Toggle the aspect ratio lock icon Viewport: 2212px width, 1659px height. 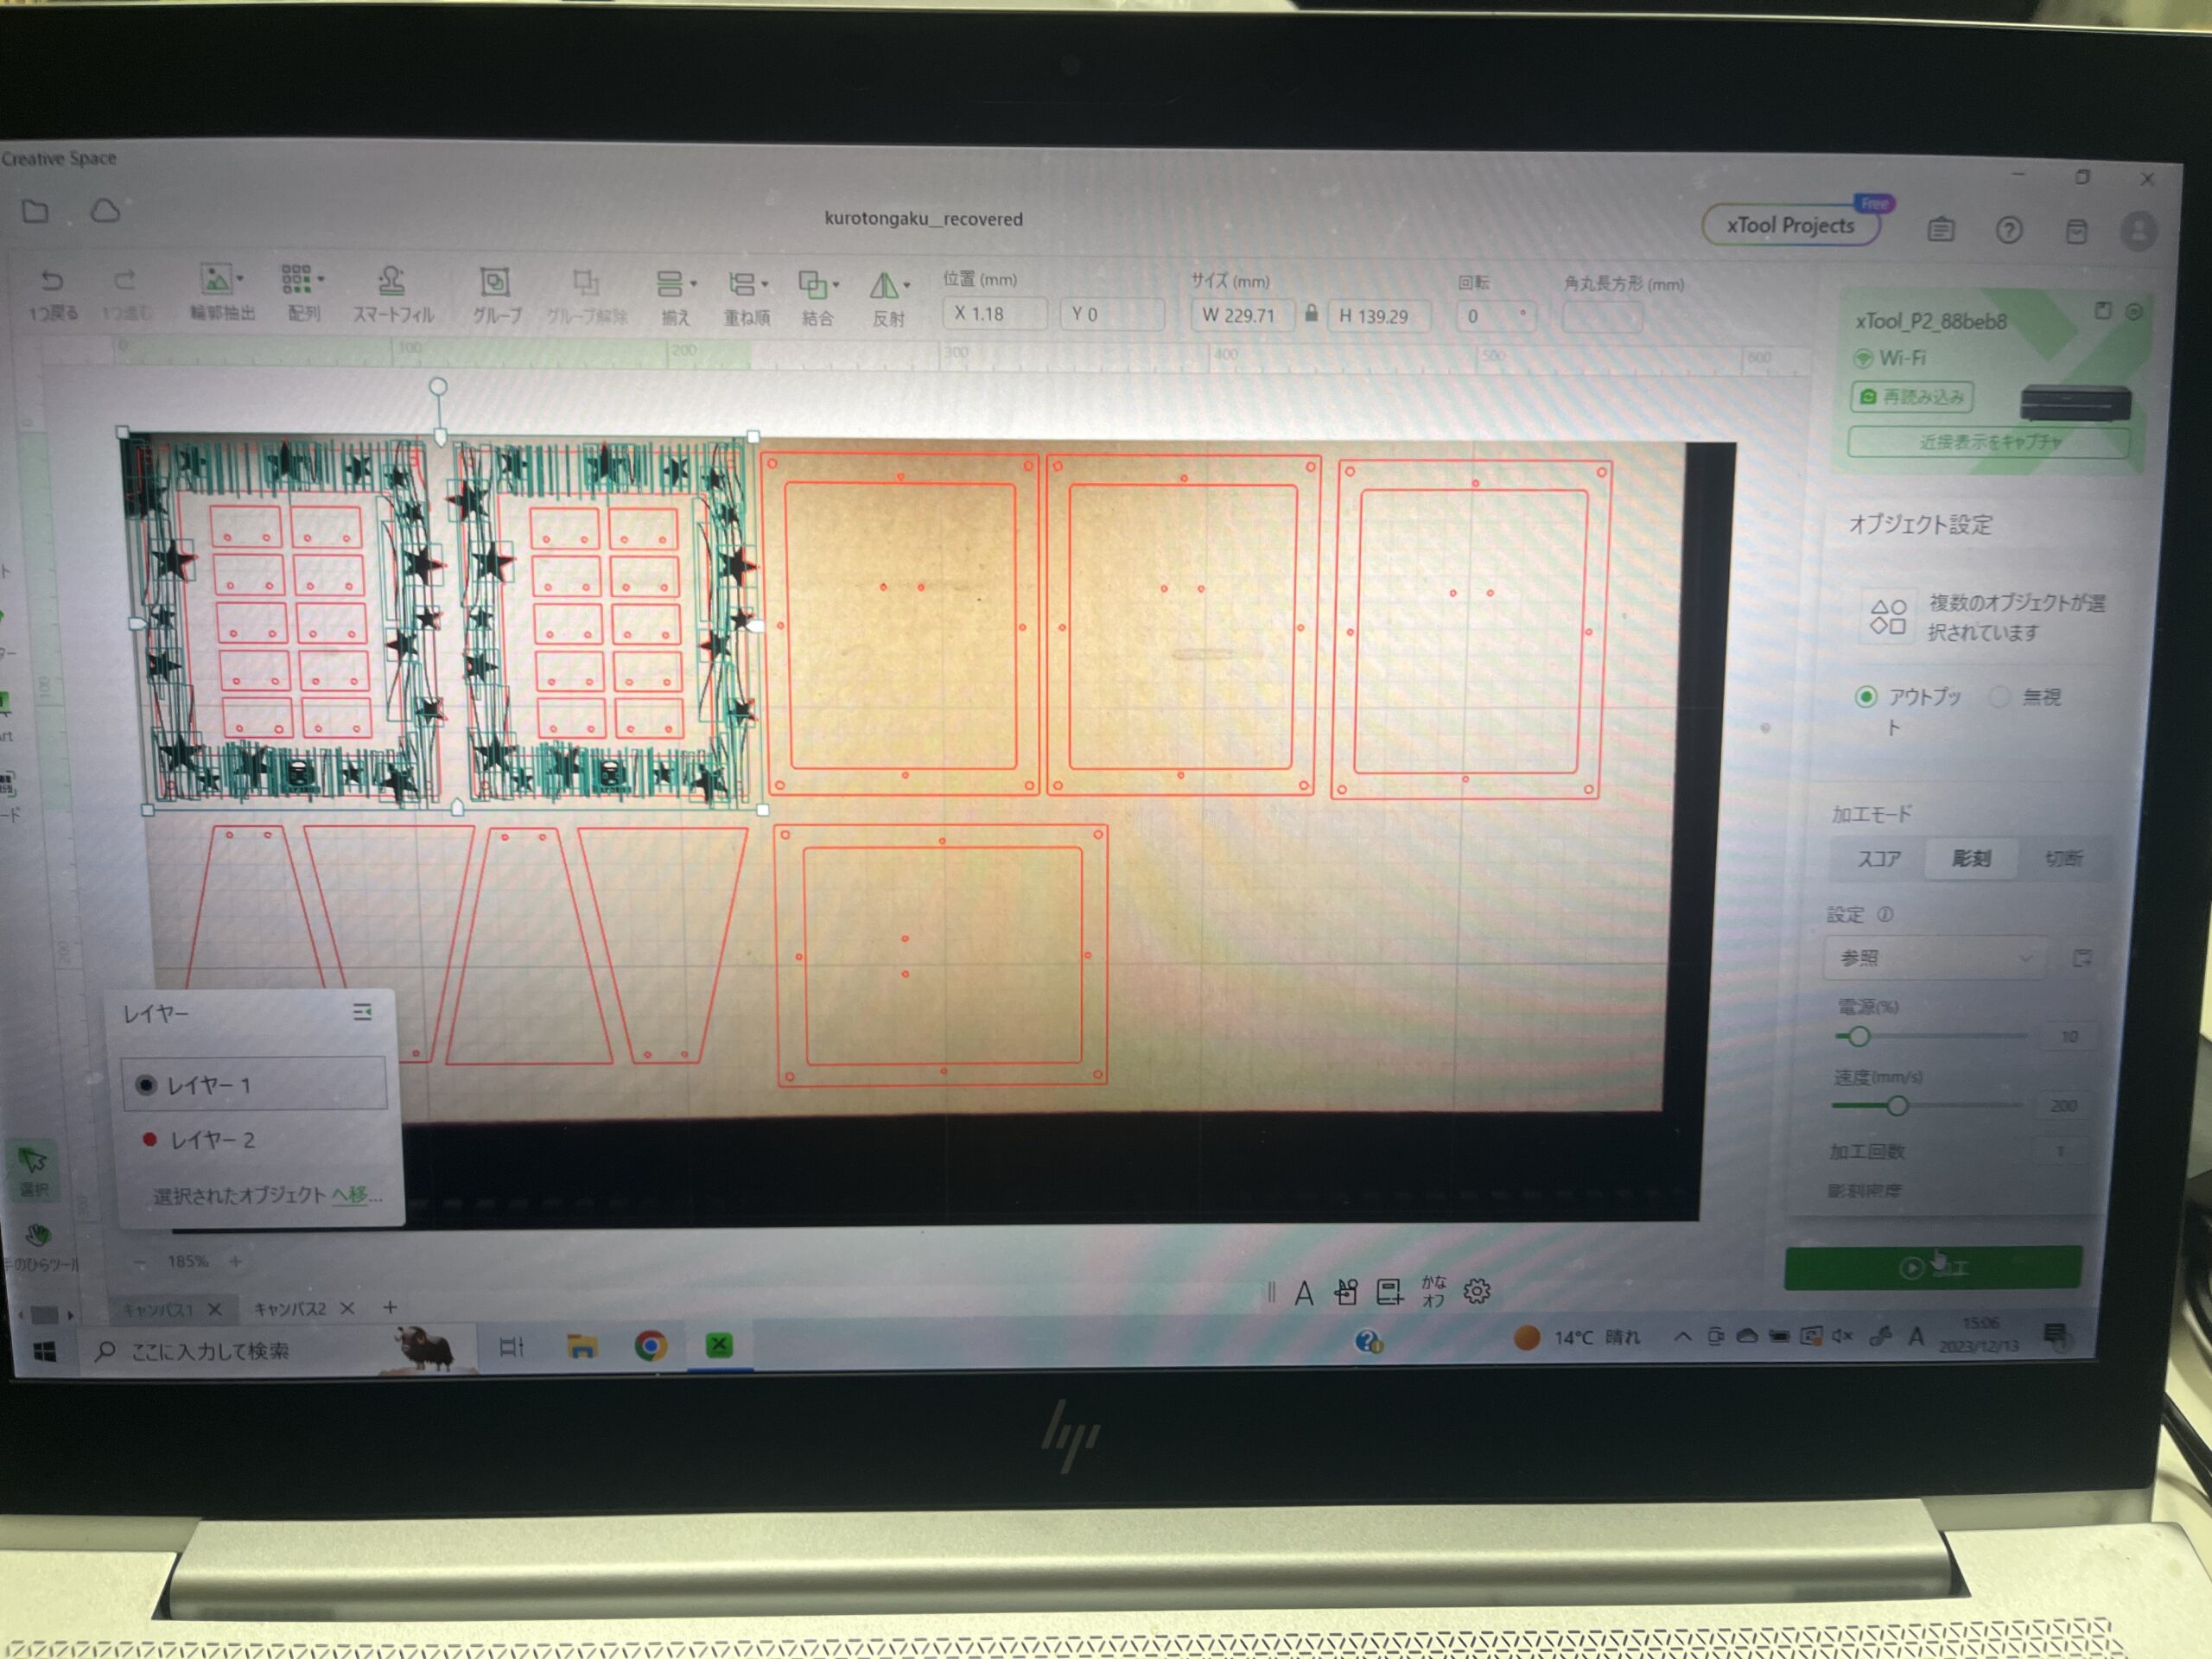[1311, 314]
